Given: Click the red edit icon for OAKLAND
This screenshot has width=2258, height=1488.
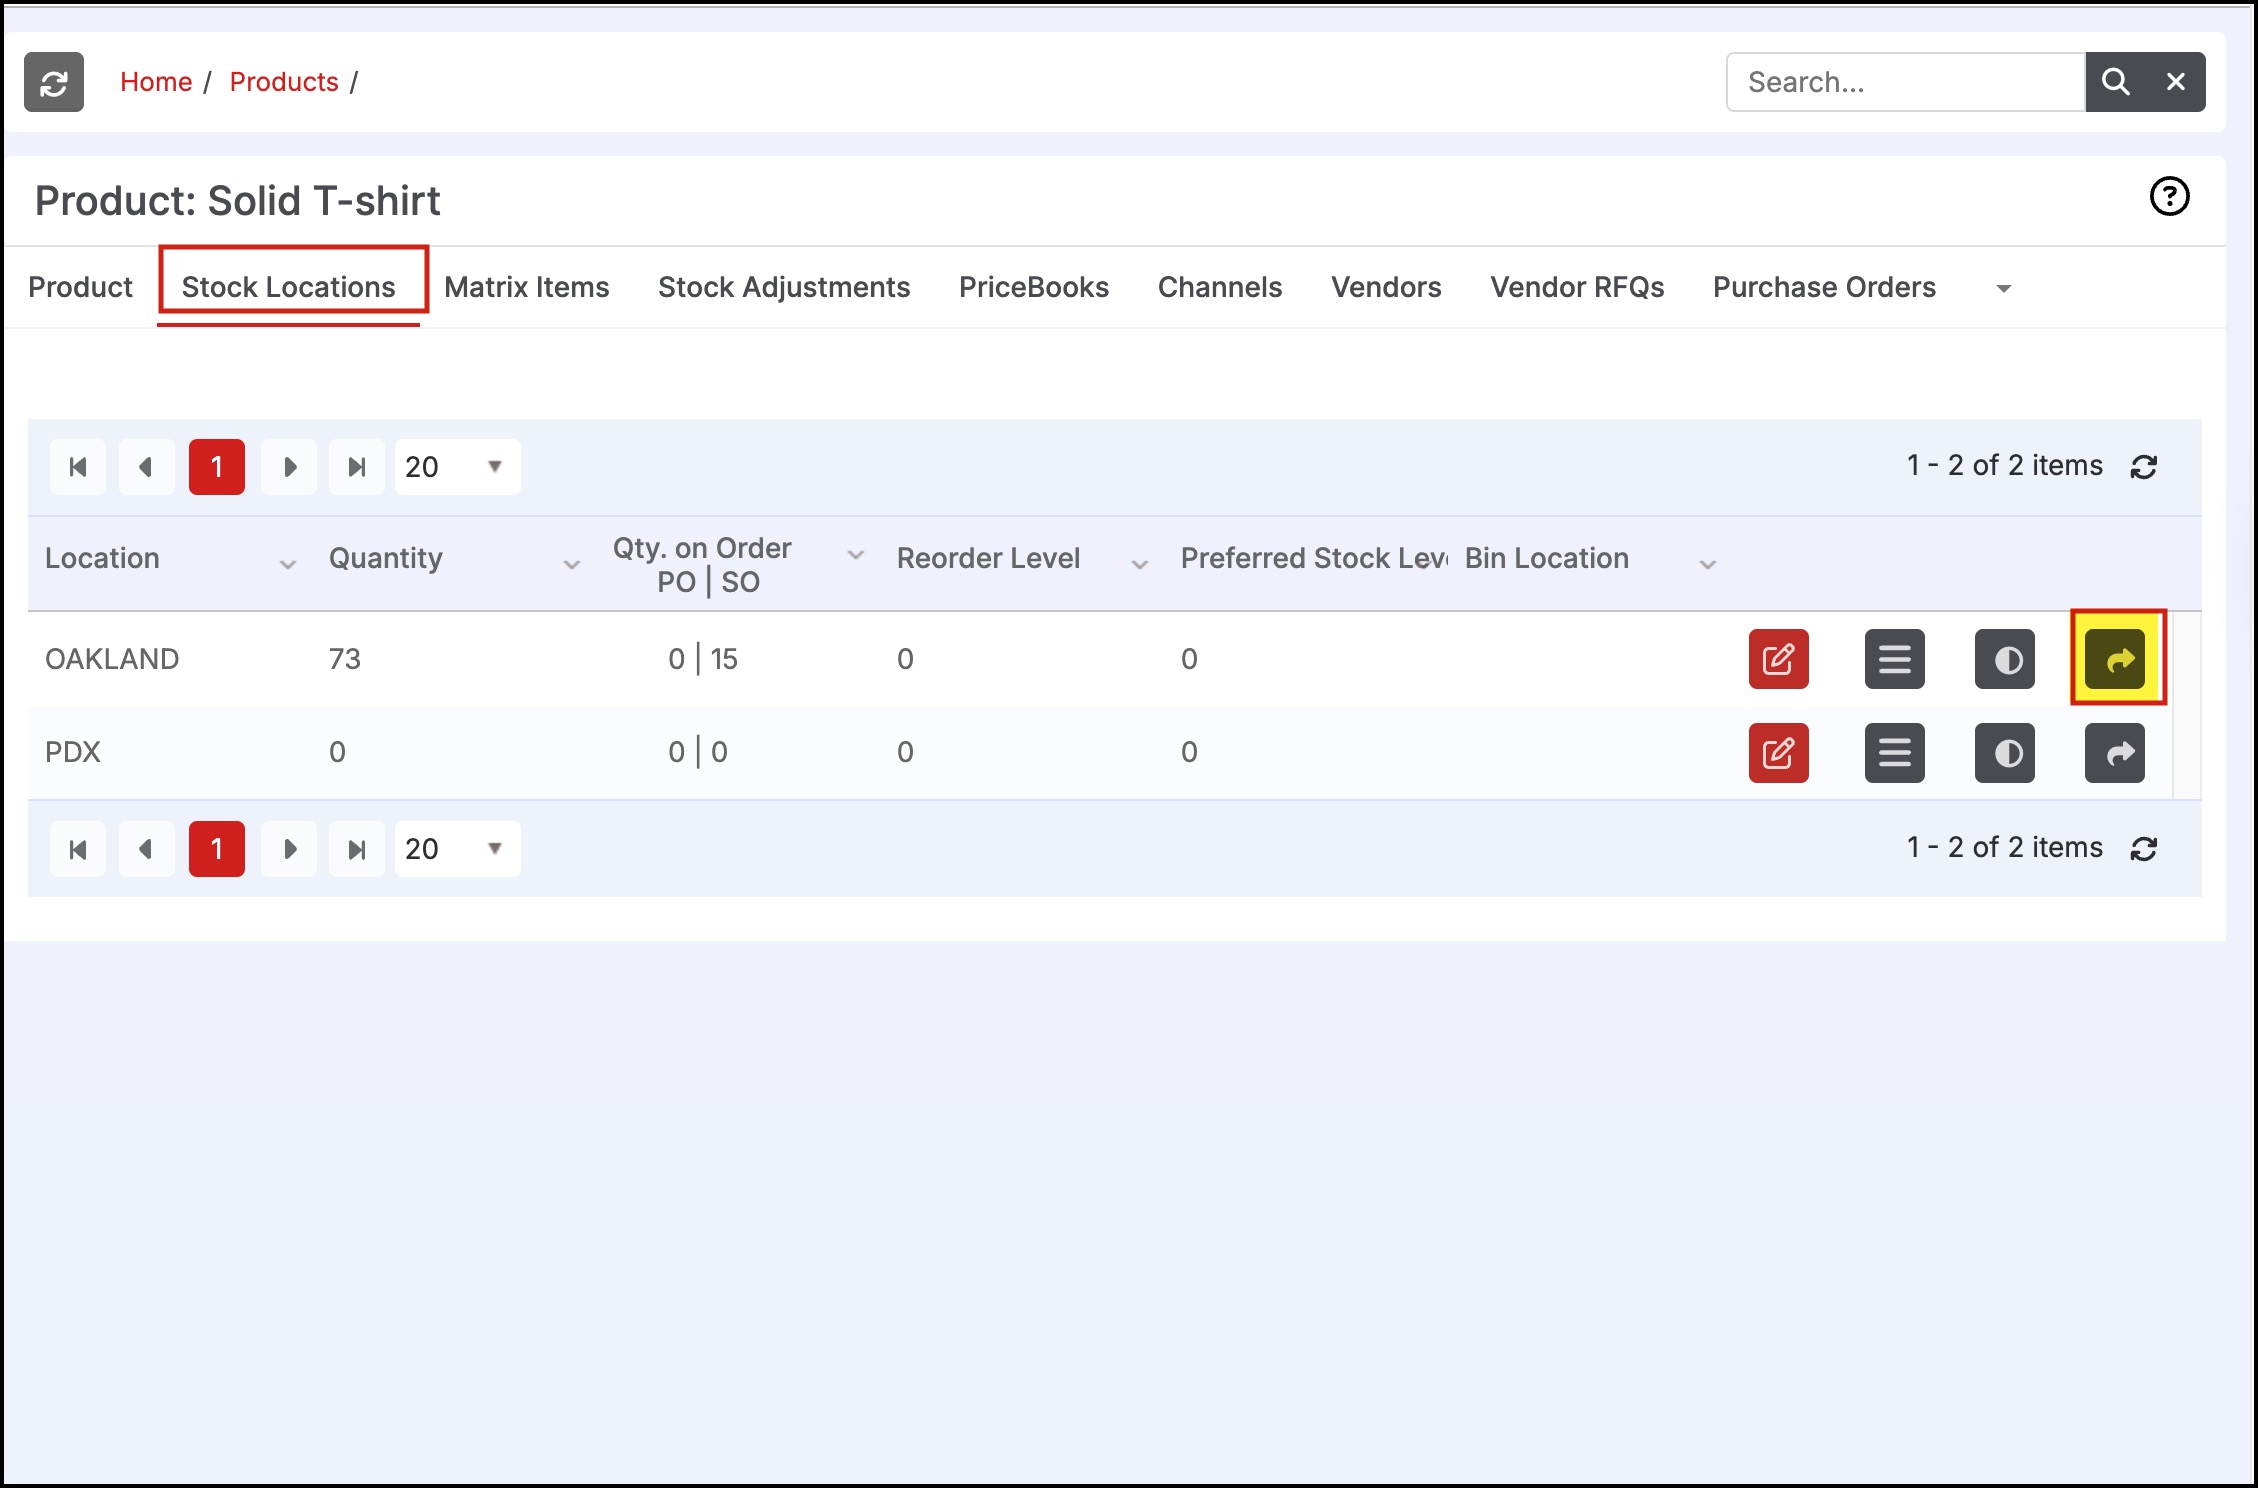Looking at the screenshot, I should (1778, 659).
